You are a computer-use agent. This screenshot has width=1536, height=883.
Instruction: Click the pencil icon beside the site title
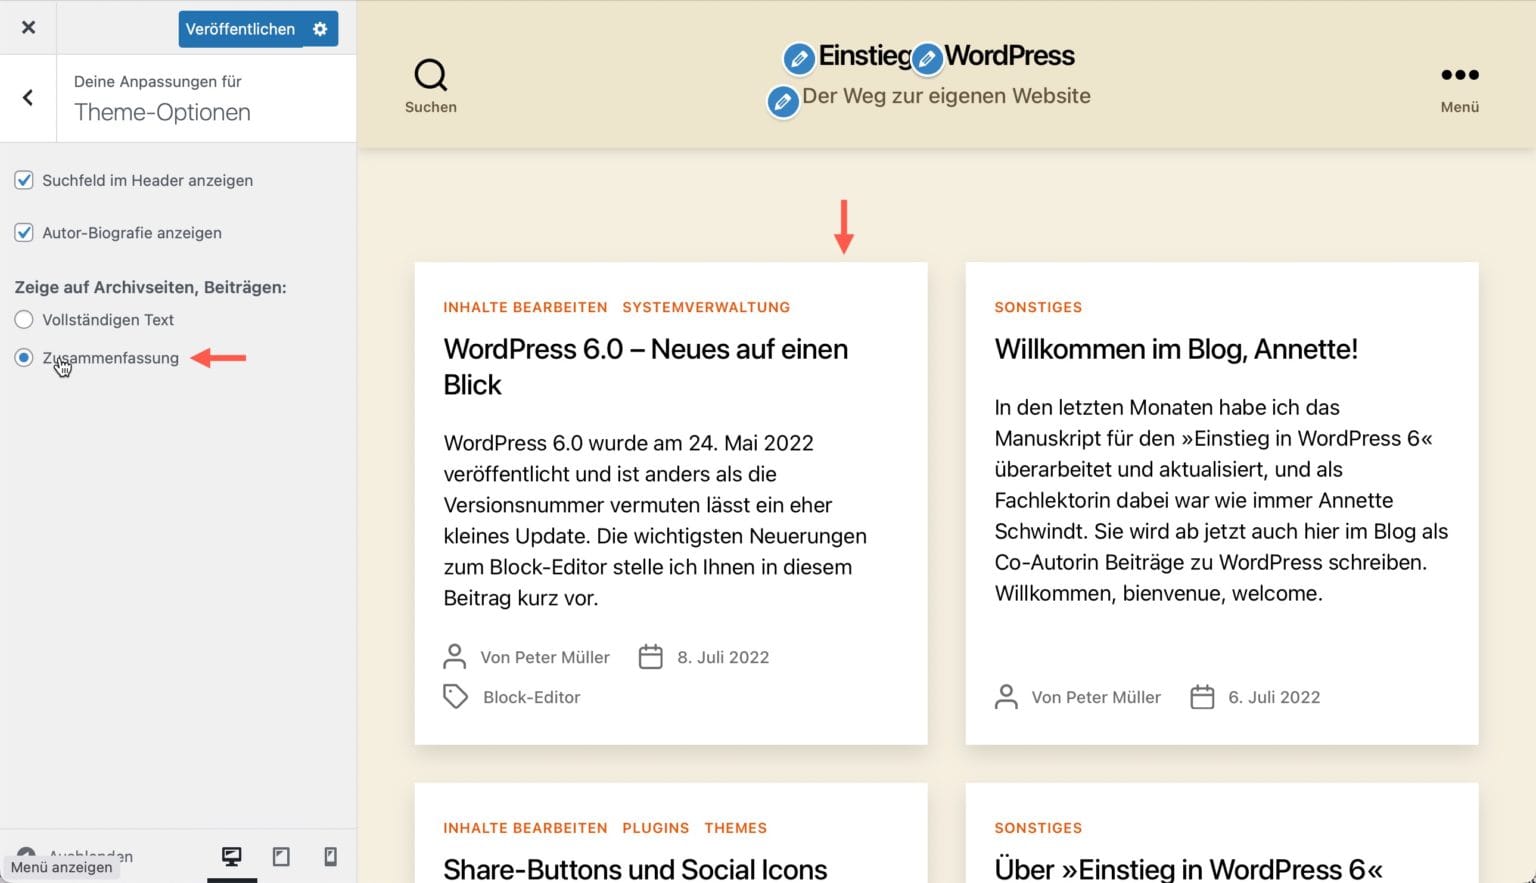[x=799, y=59]
